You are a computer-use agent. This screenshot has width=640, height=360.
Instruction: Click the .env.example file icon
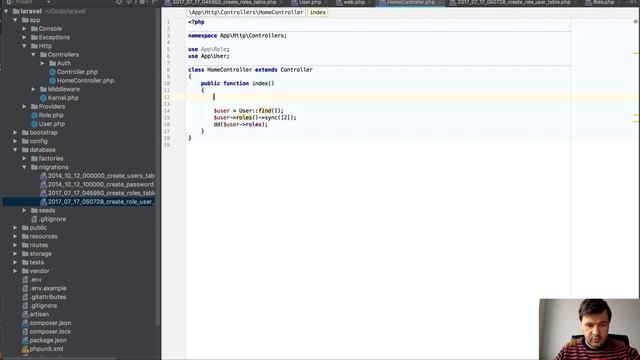(x=25, y=289)
